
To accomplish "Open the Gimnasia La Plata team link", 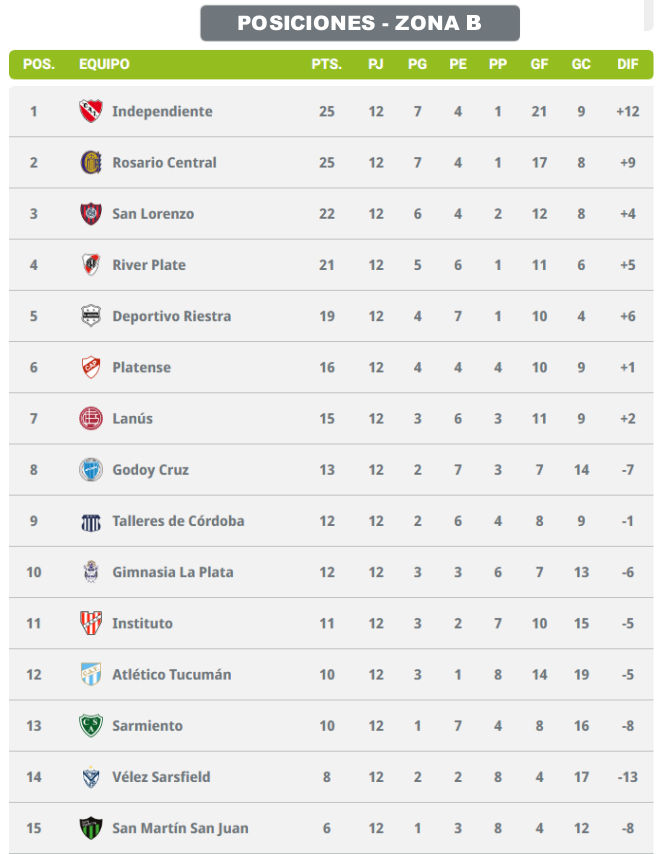I will click(x=172, y=572).
